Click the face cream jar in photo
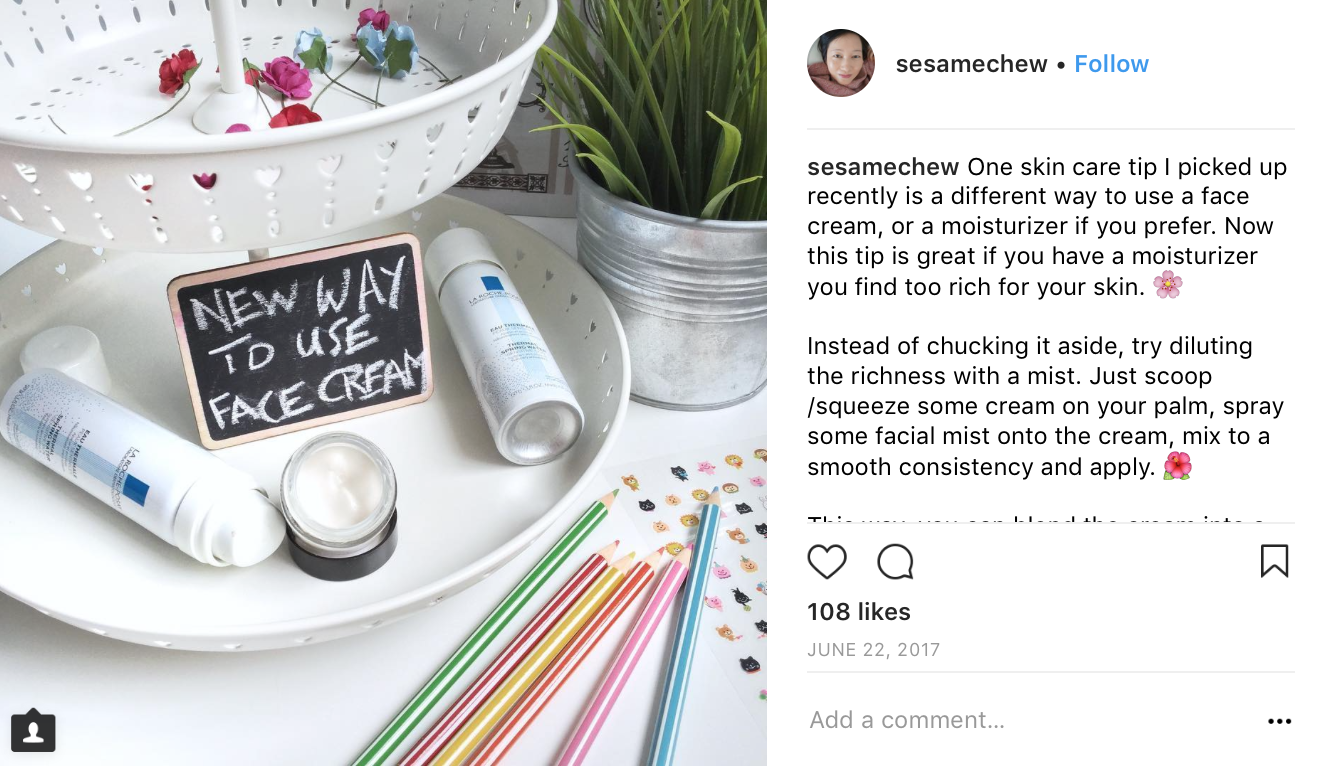This screenshot has height=766, width=1336. [x=339, y=505]
